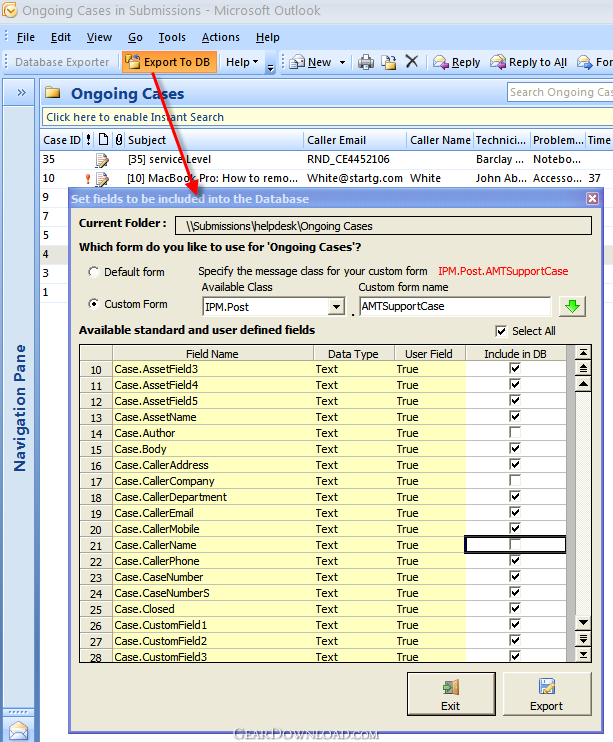Click the Forward envelope icon
The image size is (613, 742).
coord(585,62)
